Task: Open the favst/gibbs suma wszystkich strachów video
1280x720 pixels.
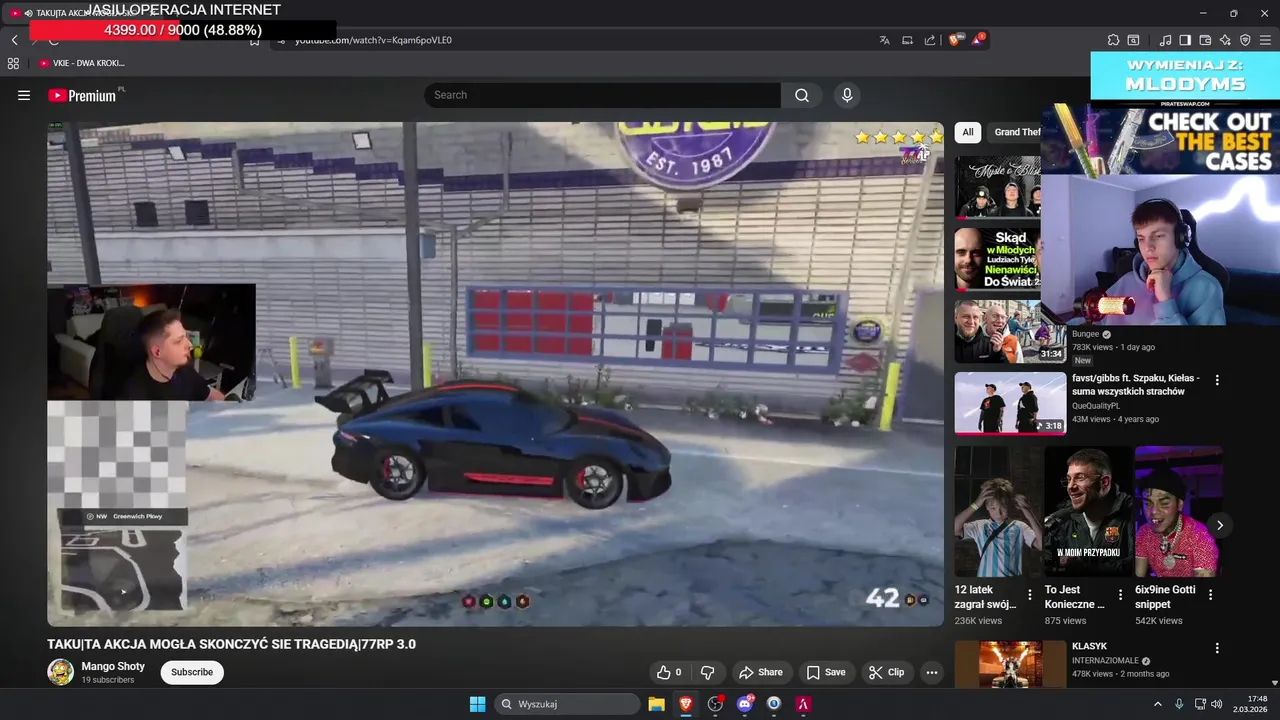Action: pos(1135,385)
